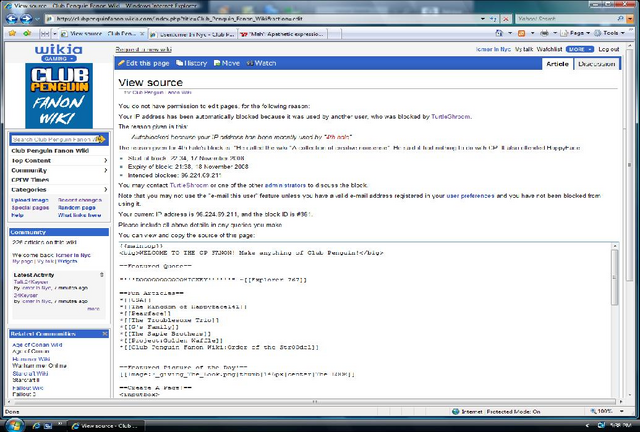This screenshot has height=432, width=640.
Task: Close the View source browser tab
Action: [142, 34]
